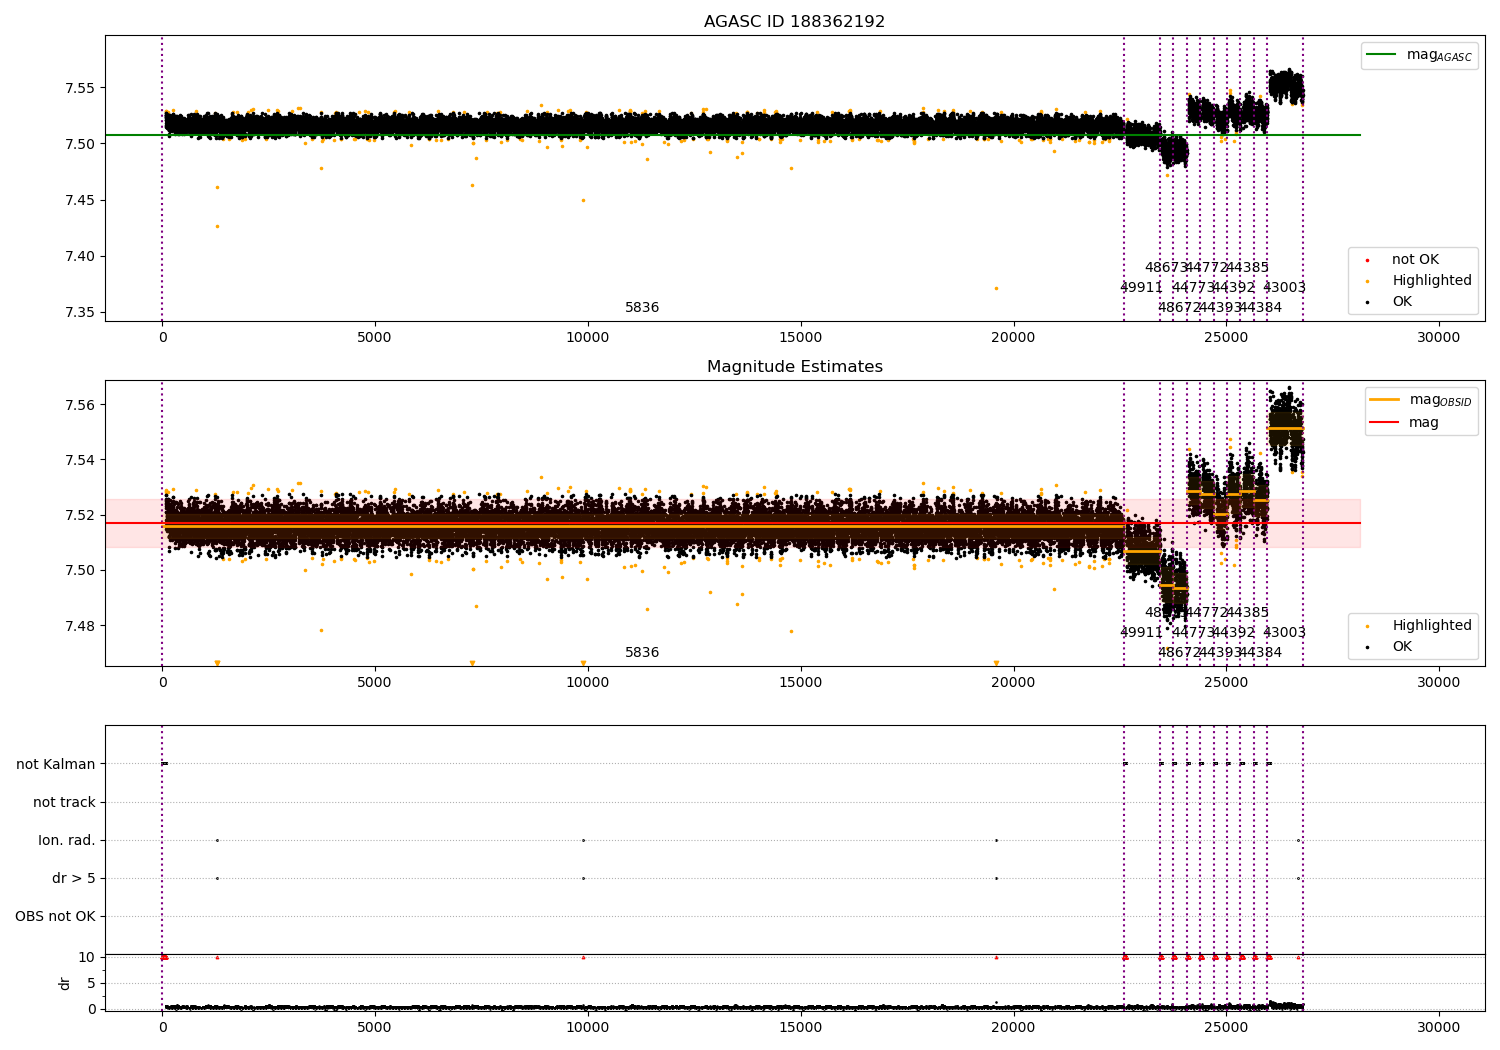Click the y-axis tick '7.48' in middle panel
The height and width of the screenshot is (1050, 1500).
coord(80,627)
